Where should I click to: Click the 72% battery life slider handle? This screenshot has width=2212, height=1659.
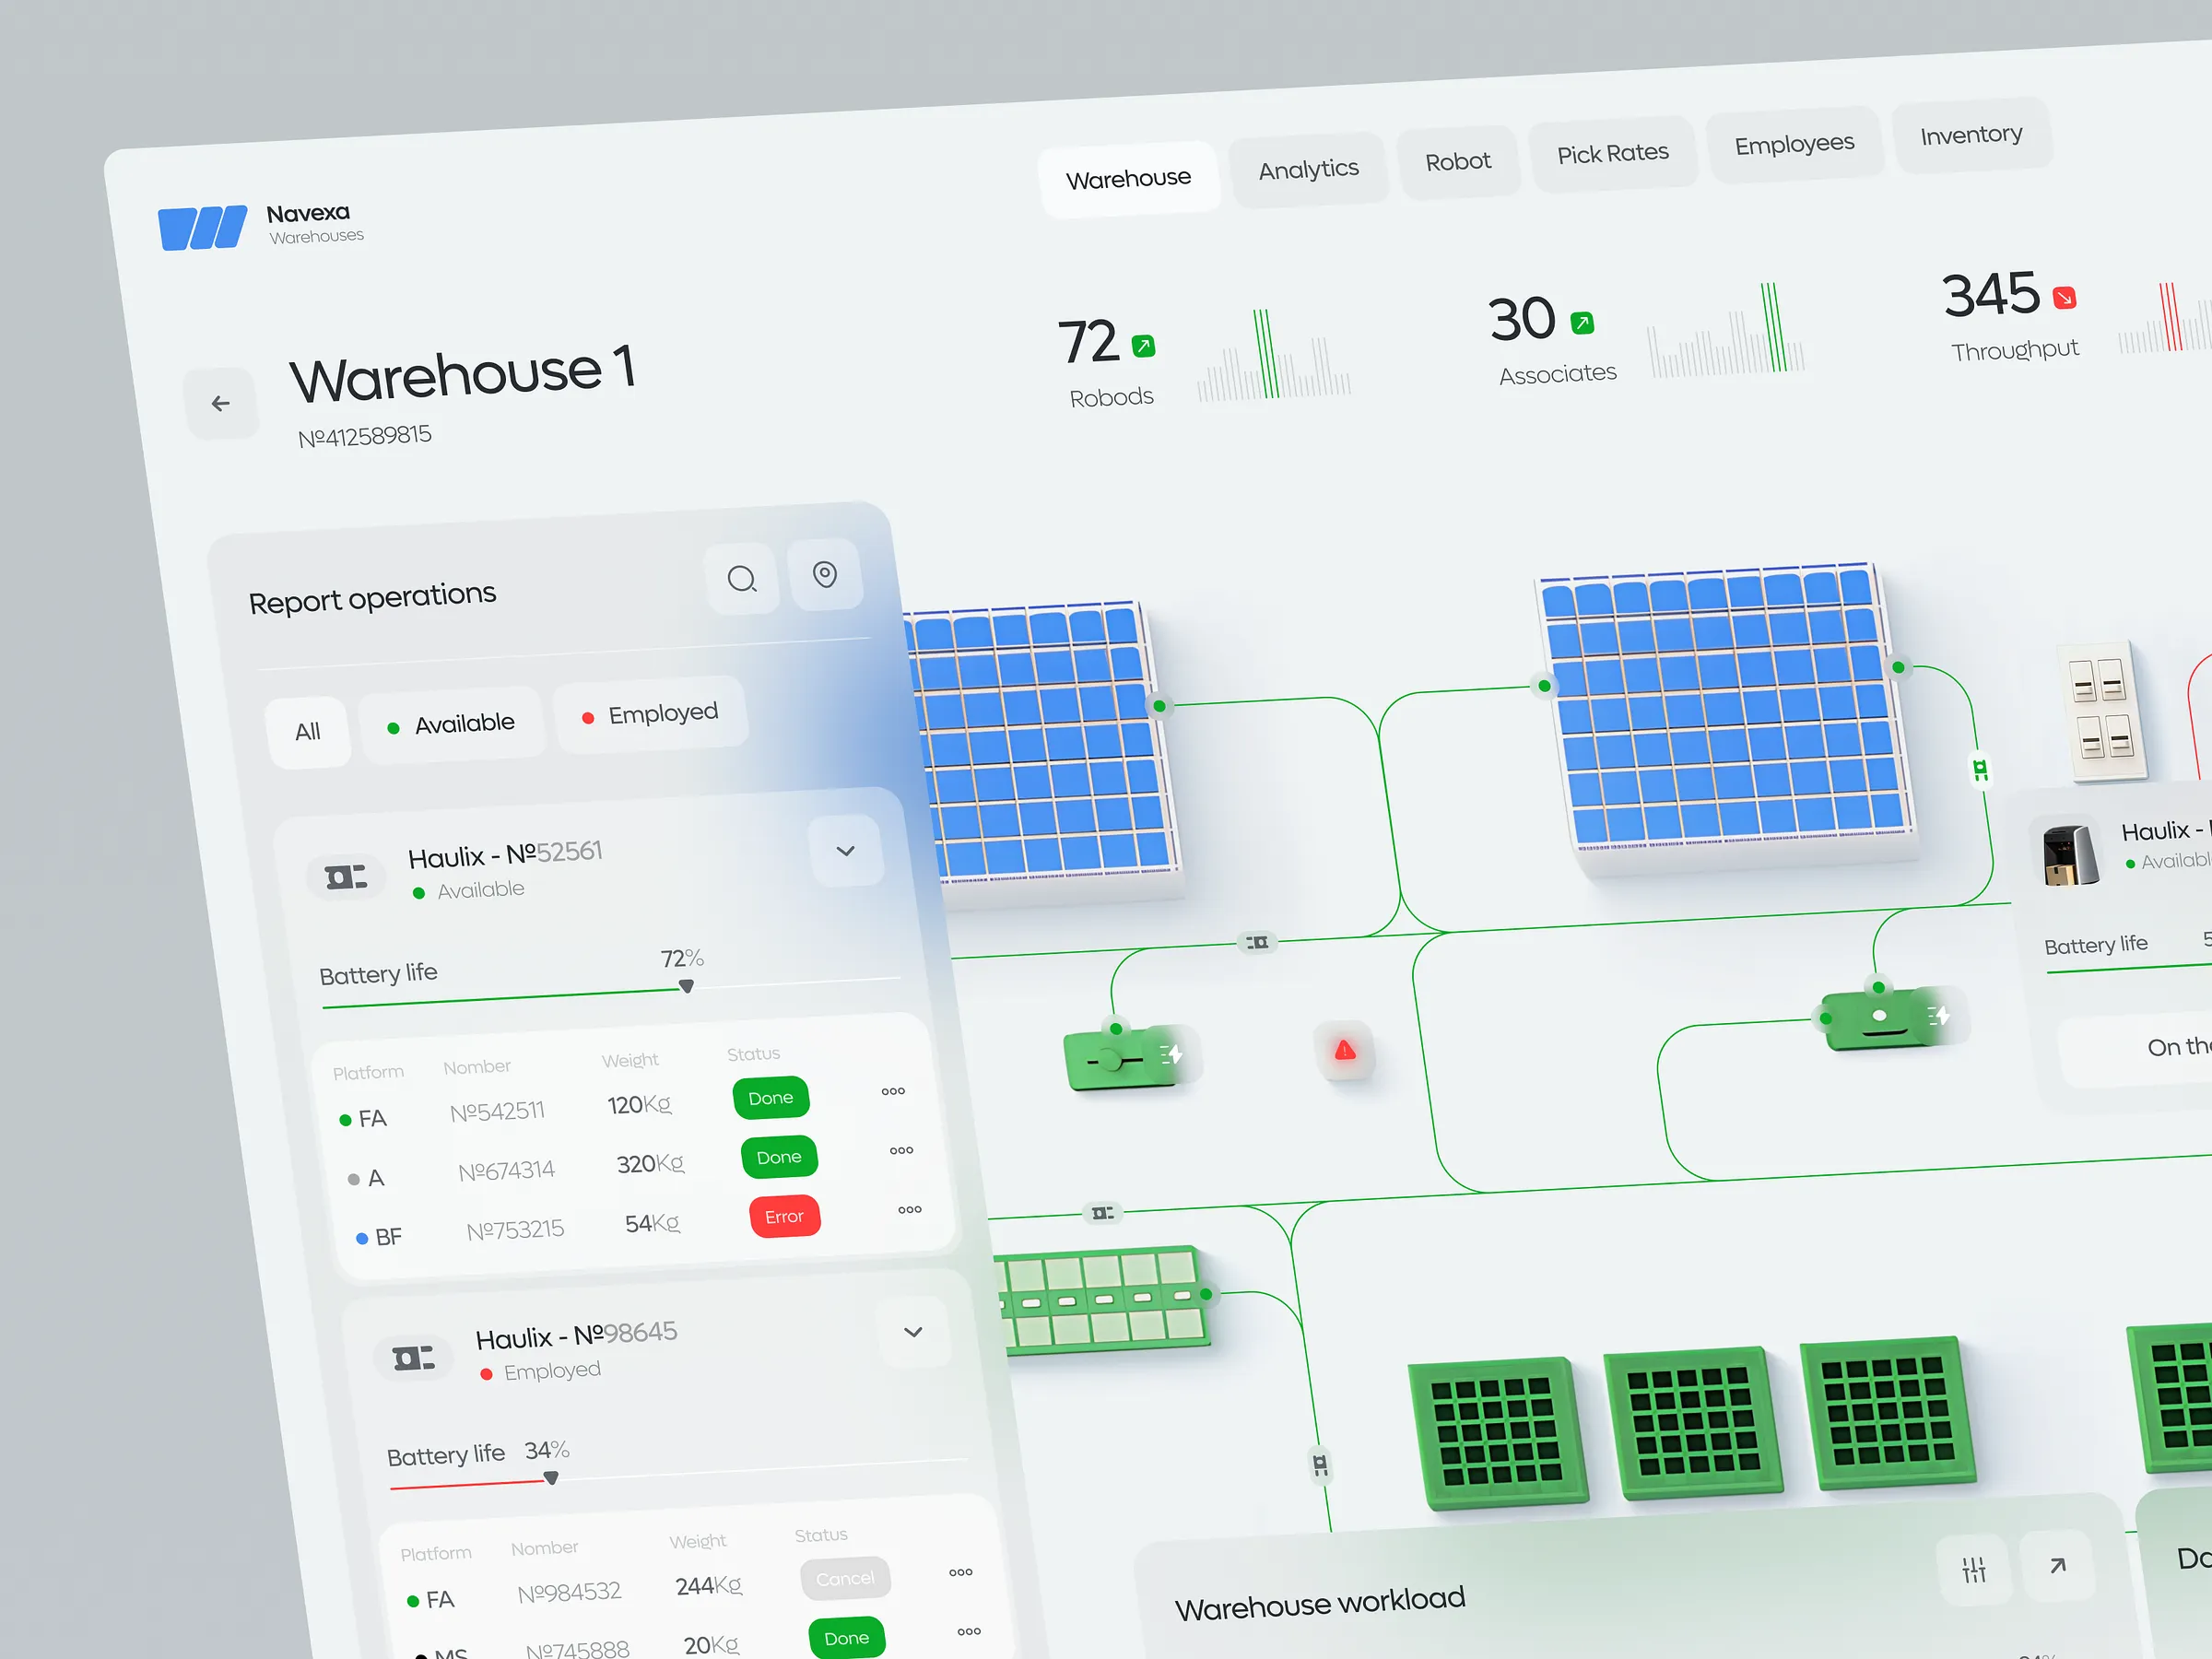click(x=686, y=986)
